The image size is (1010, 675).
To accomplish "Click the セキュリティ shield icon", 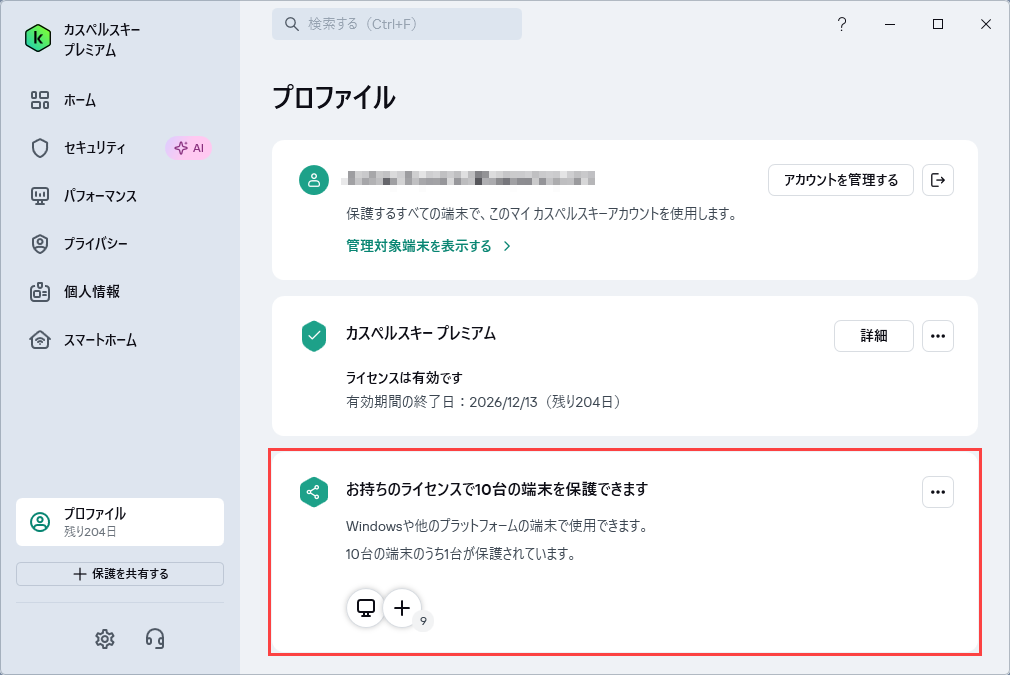I will tap(40, 148).
